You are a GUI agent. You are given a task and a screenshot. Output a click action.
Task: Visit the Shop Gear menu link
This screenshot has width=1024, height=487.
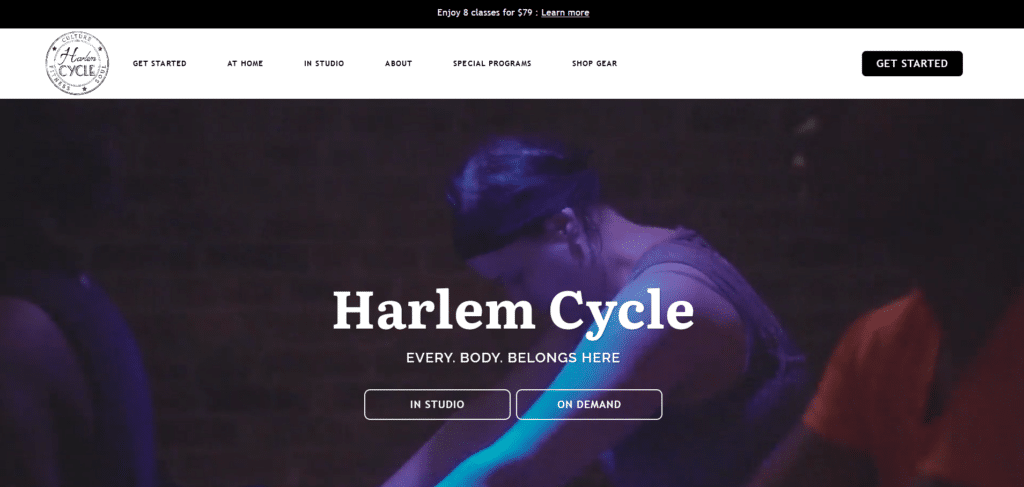(x=594, y=63)
